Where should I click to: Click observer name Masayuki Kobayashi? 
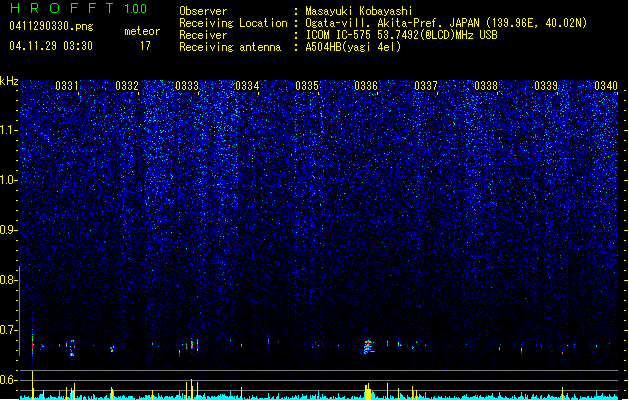tap(359, 11)
